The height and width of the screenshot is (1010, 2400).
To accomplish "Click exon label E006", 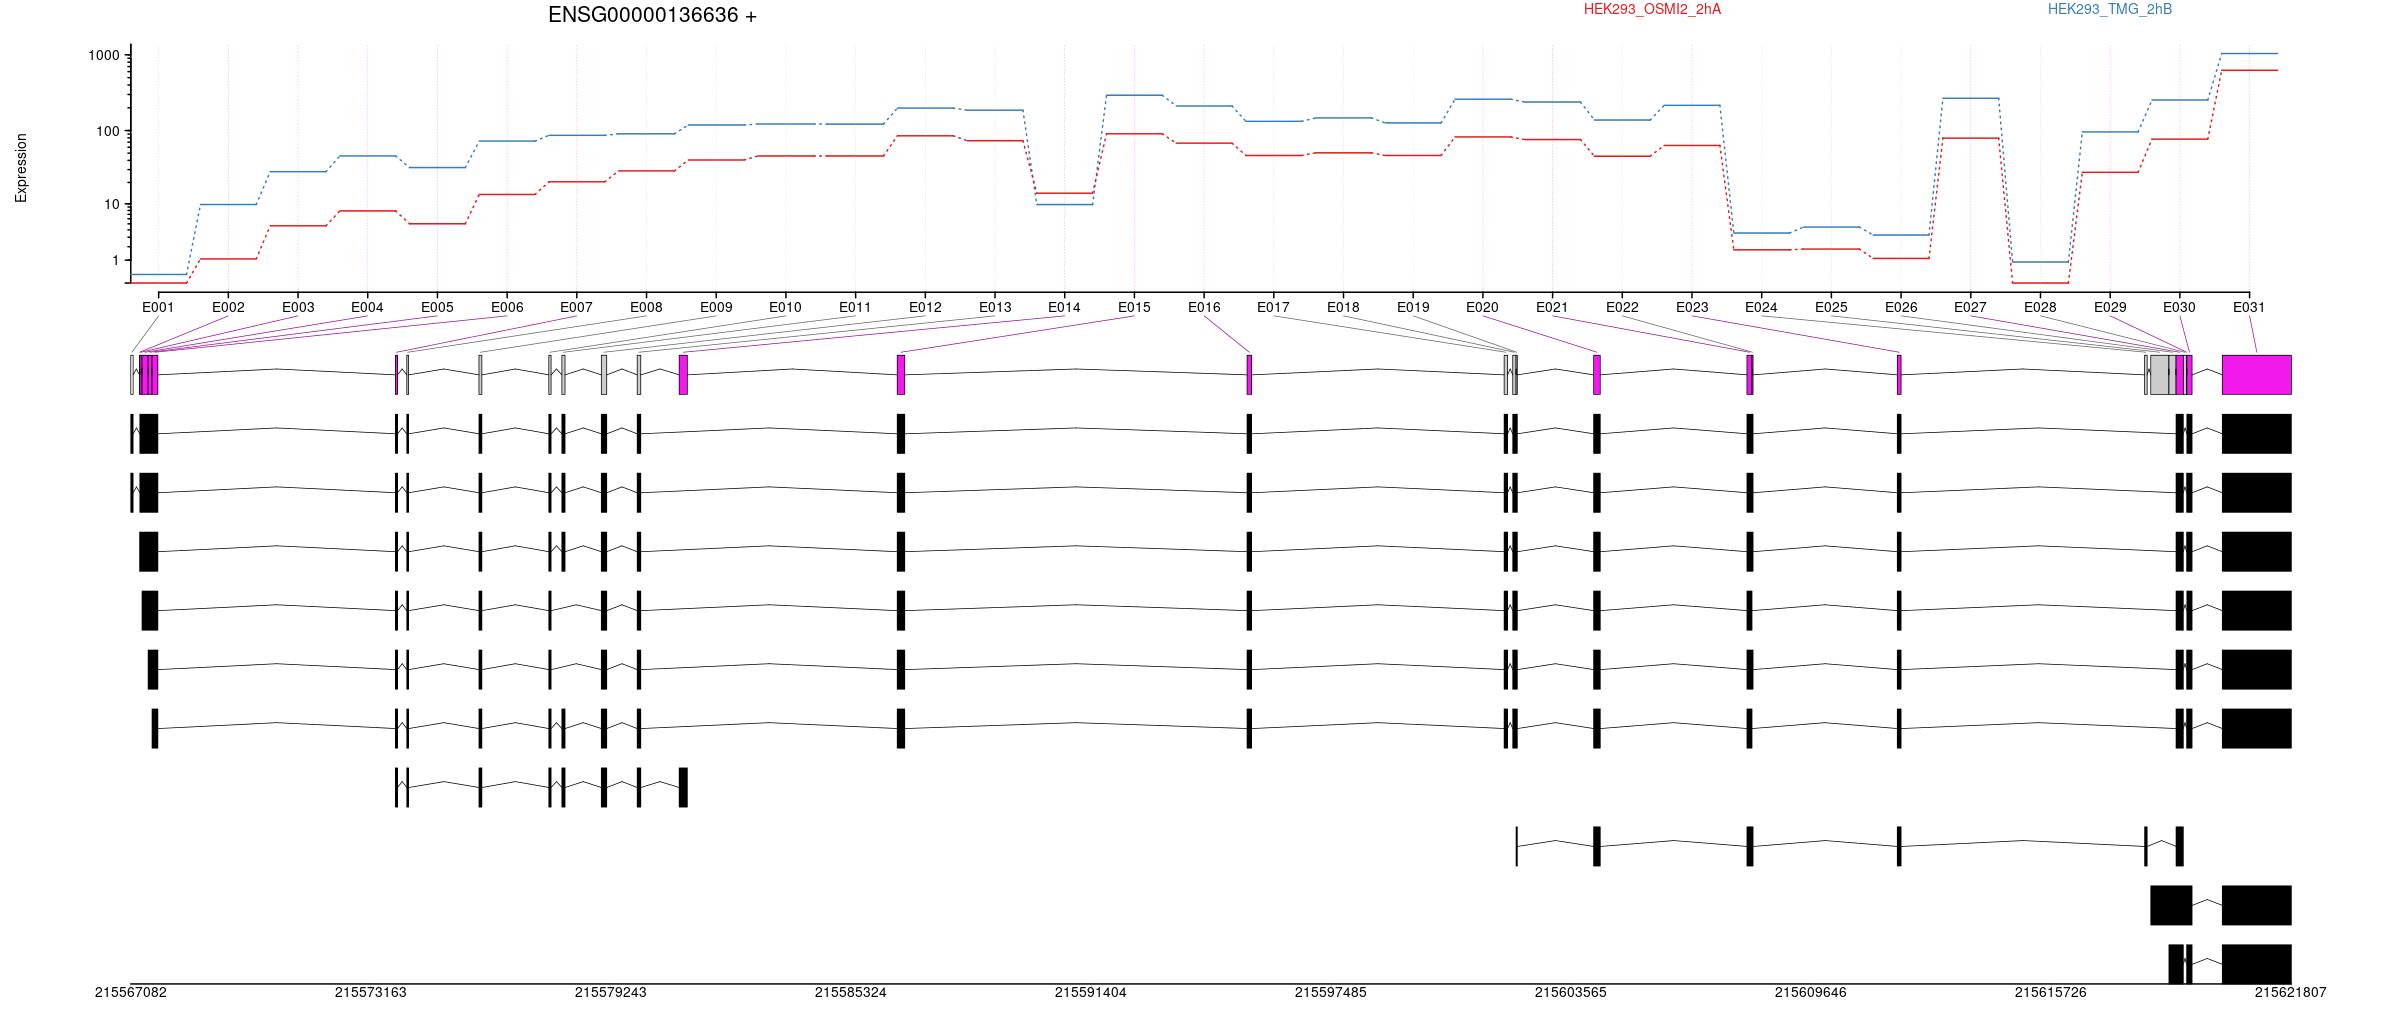I will (x=507, y=307).
